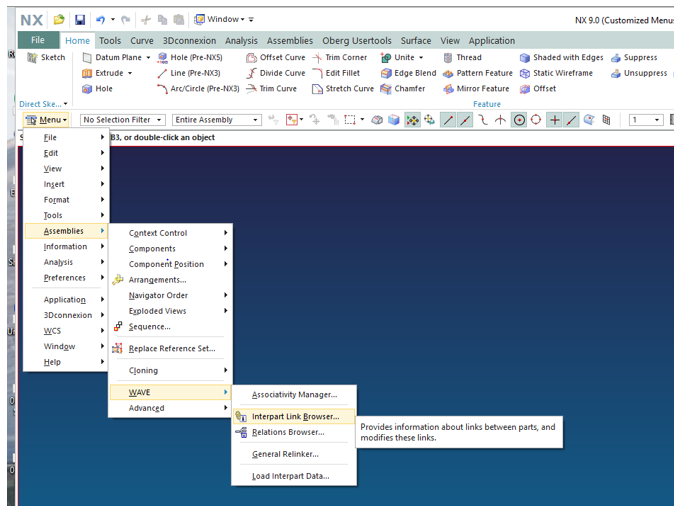Click the Suppress feature icon
The width and height of the screenshot is (683, 513).
tap(615, 57)
